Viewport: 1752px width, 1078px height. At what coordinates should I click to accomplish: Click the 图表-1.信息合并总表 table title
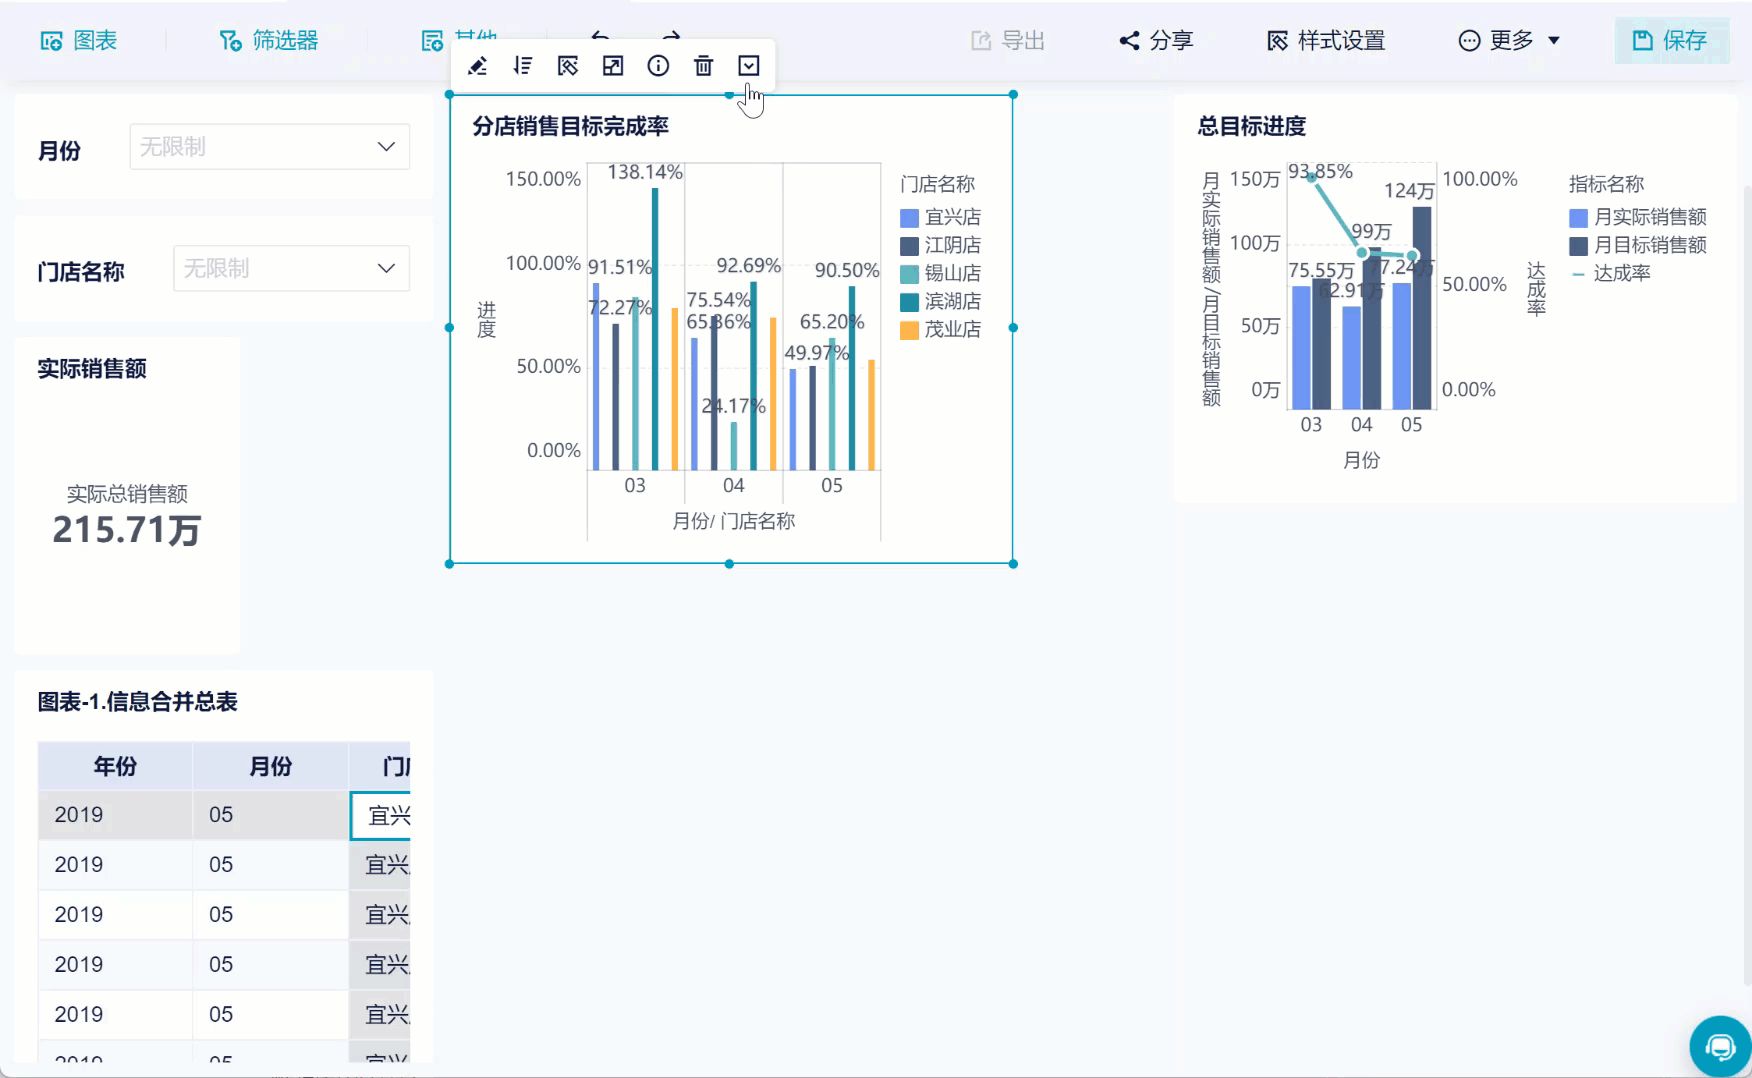(x=138, y=702)
